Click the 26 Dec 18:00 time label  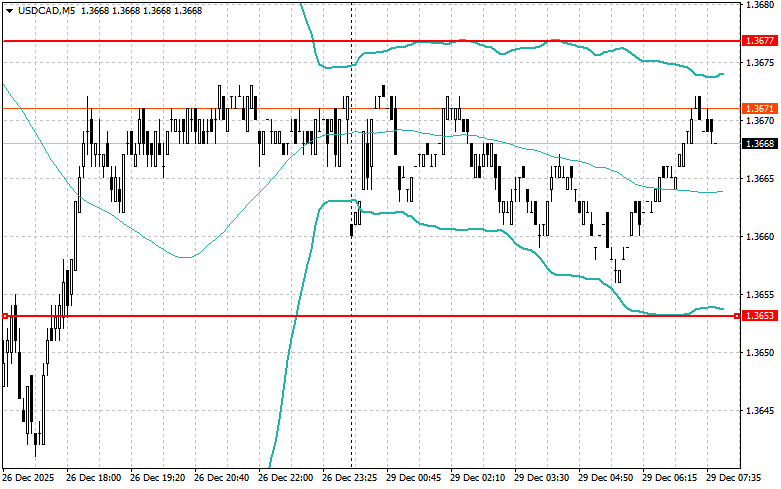click(x=93, y=478)
